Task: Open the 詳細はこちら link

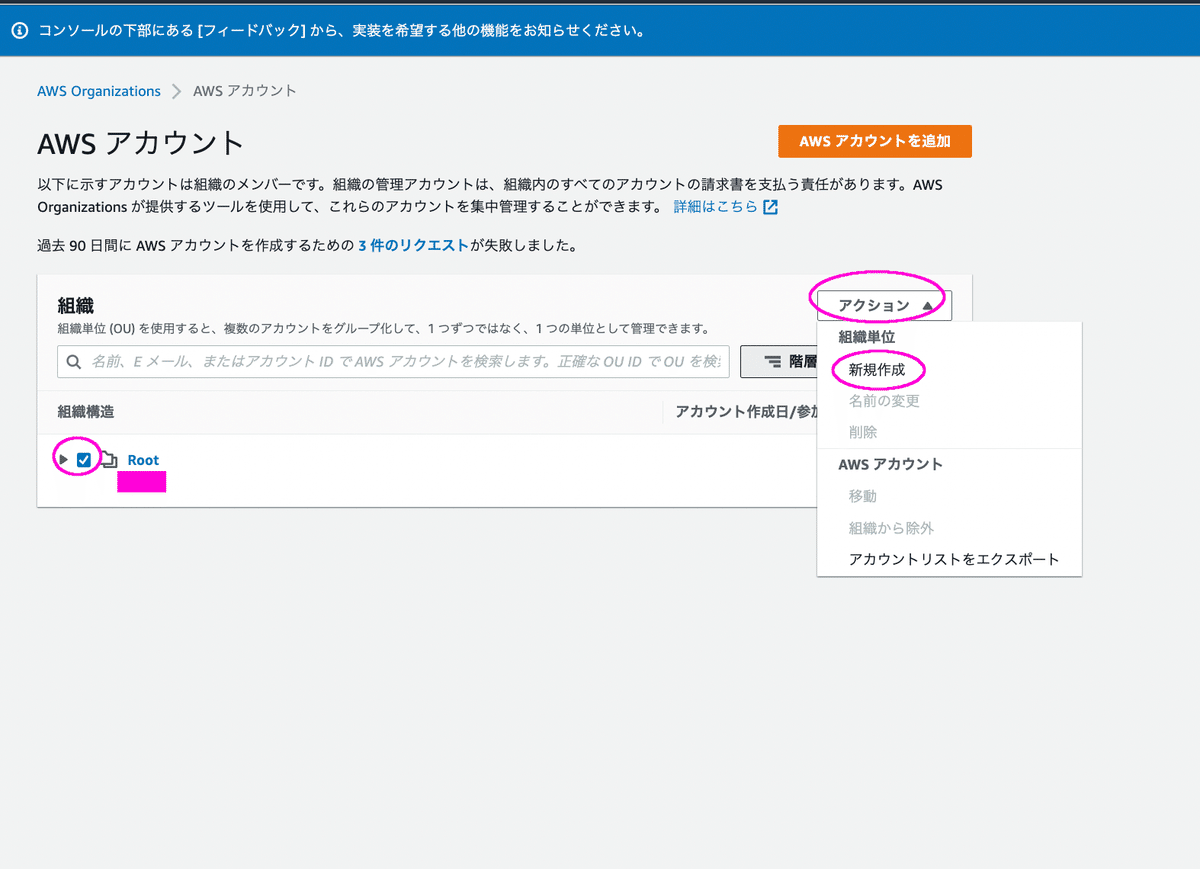Action: [715, 207]
